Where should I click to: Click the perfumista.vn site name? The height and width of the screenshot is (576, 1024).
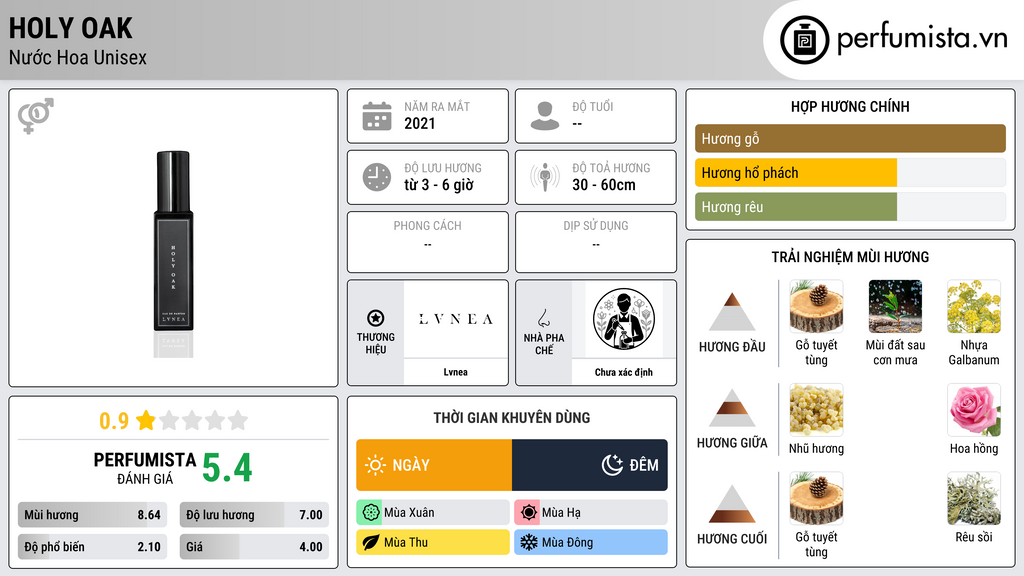pyautogui.click(x=922, y=38)
